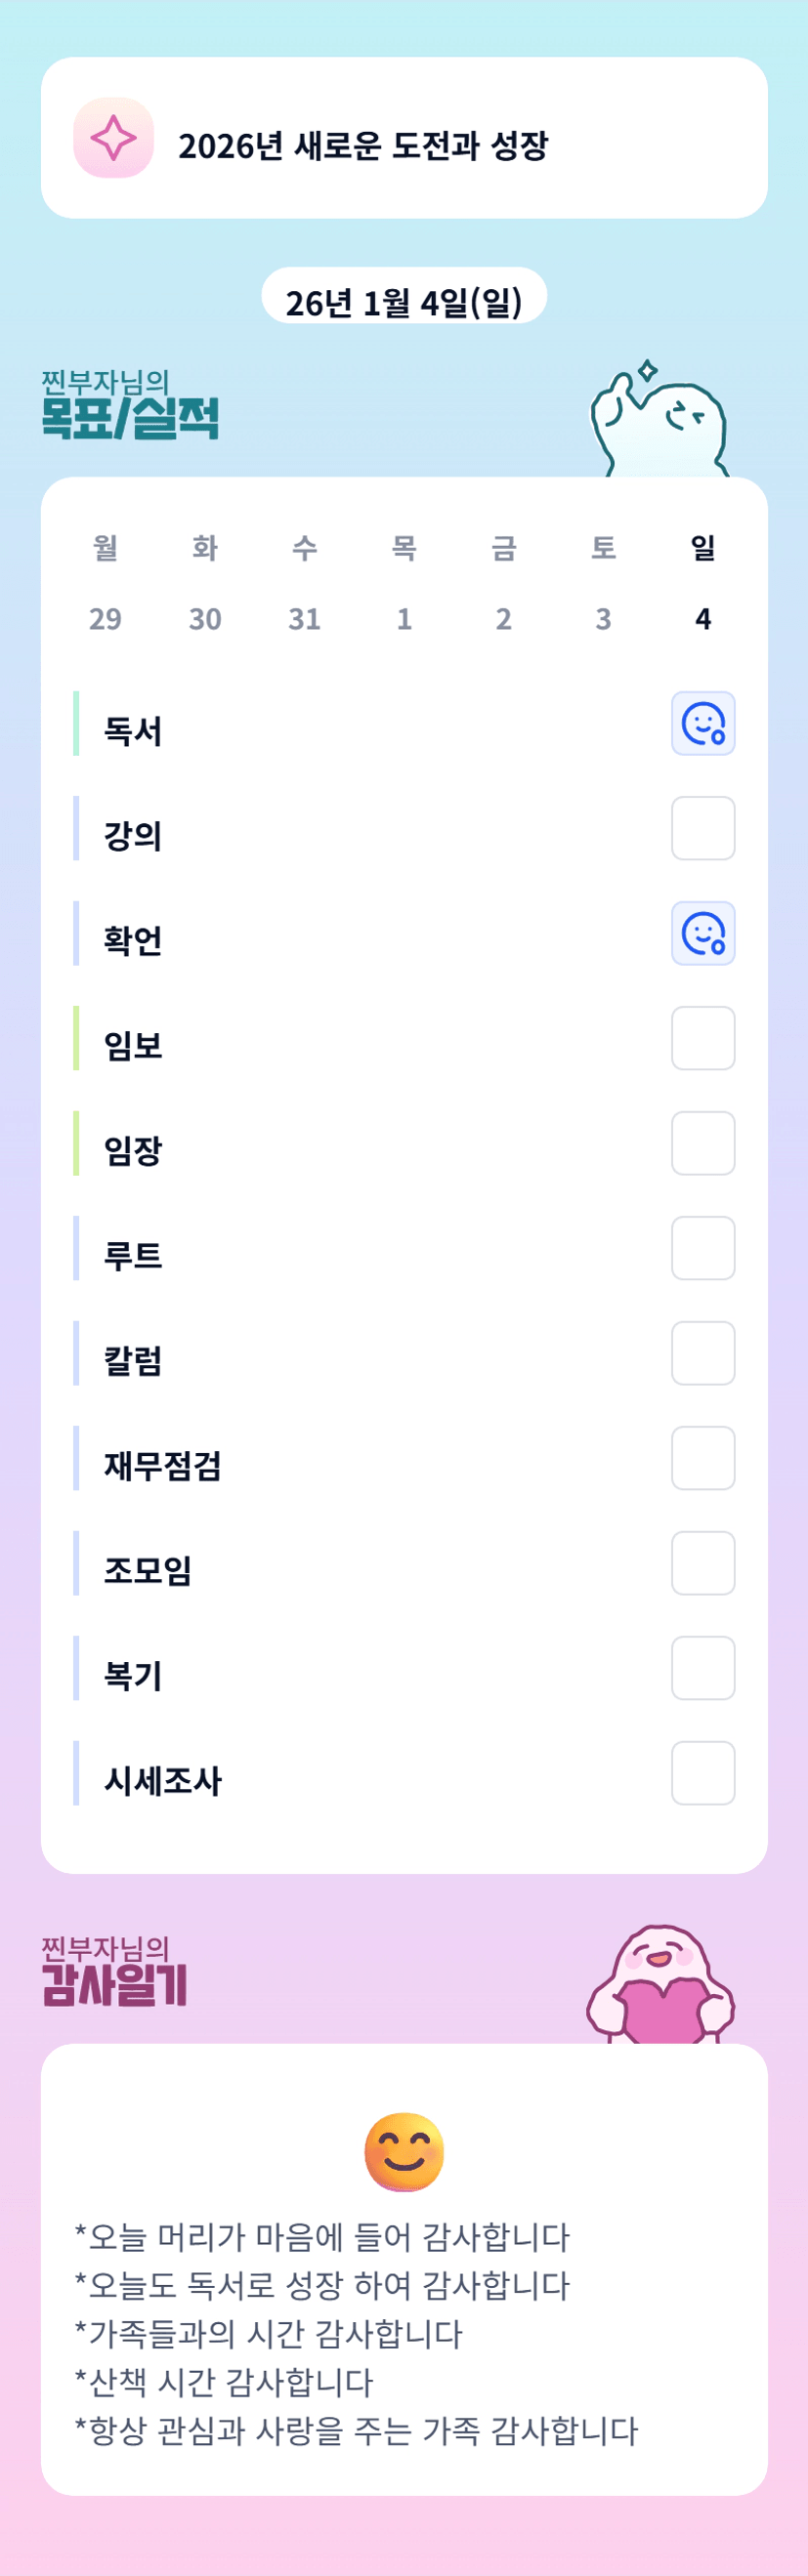Click the smiley check icon for 확언
Screen dimensions: 808x2576
tap(703, 933)
